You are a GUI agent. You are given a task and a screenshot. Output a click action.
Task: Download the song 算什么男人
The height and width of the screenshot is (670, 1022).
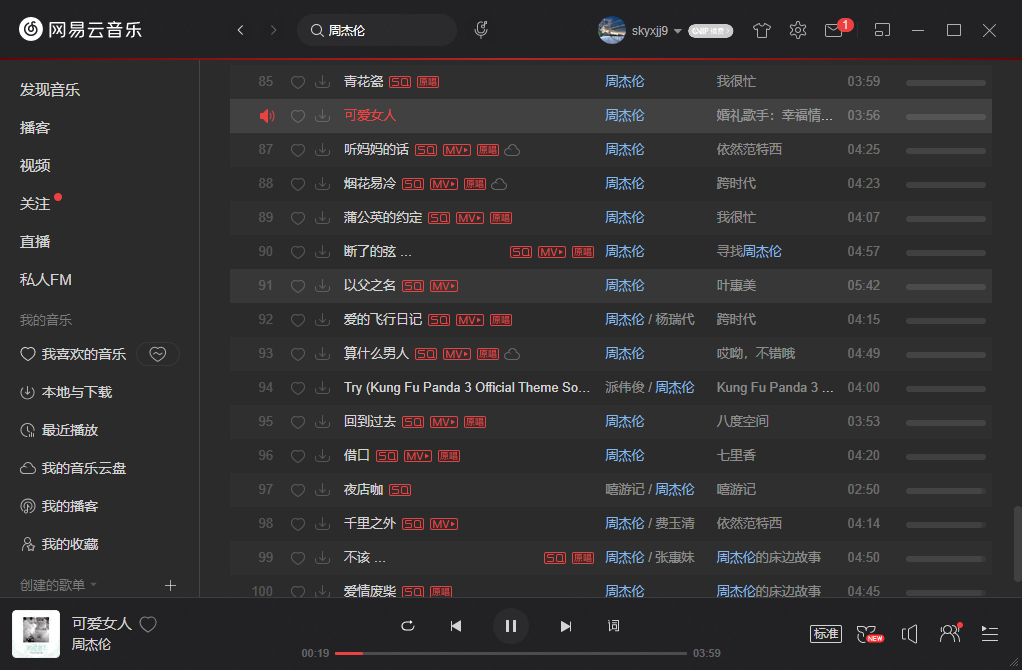pos(323,353)
